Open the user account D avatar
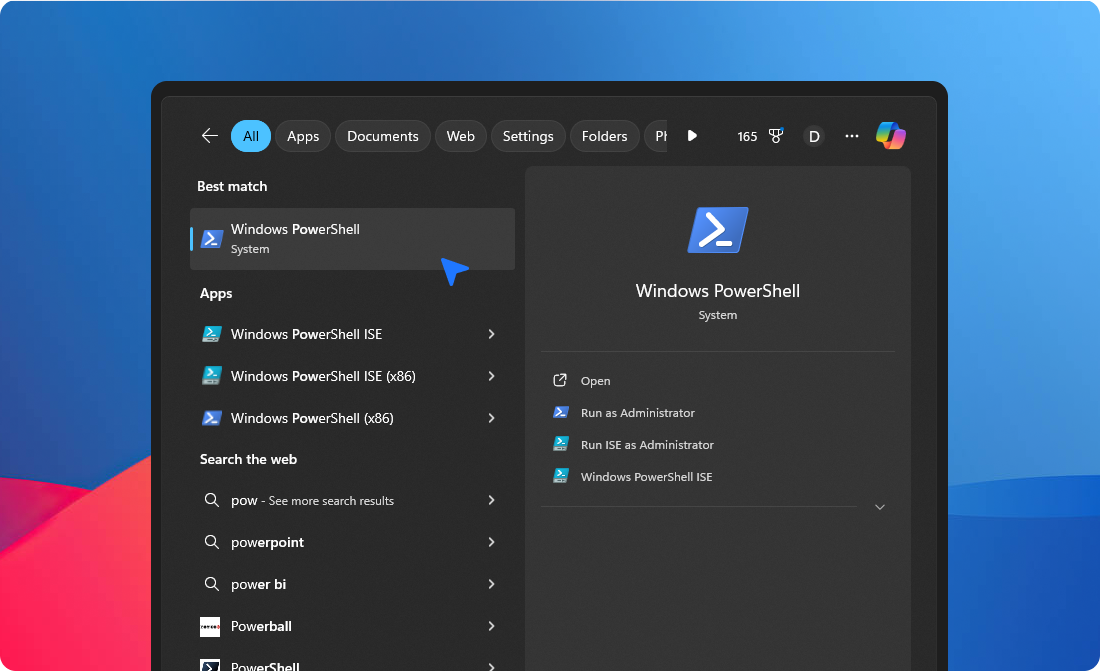Screen dimensions: 1100x671 814,136
